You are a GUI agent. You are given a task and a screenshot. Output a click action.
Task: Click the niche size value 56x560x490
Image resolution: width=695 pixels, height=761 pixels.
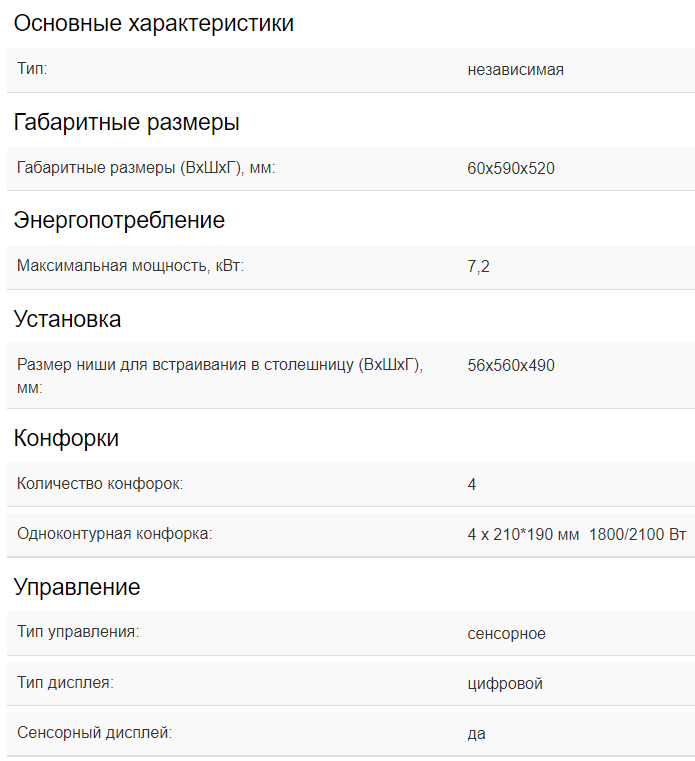tap(511, 365)
